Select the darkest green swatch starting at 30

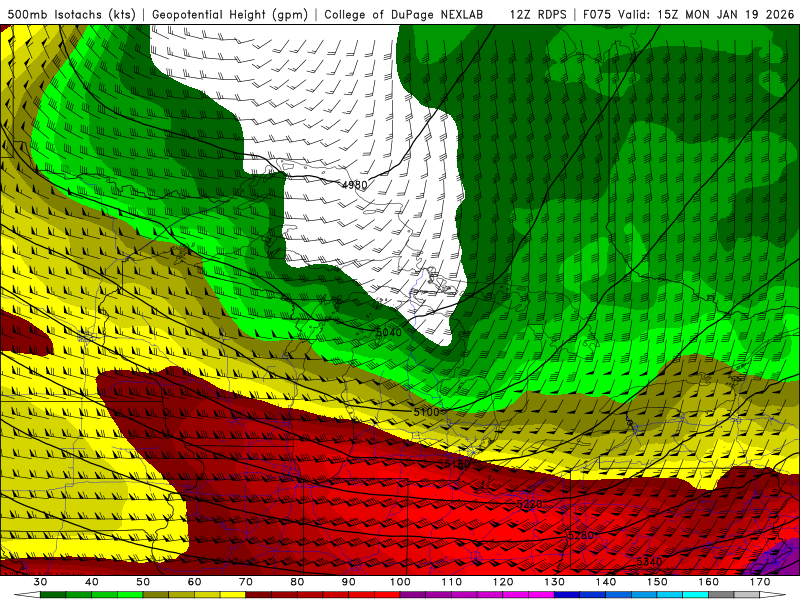tap(53, 594)
